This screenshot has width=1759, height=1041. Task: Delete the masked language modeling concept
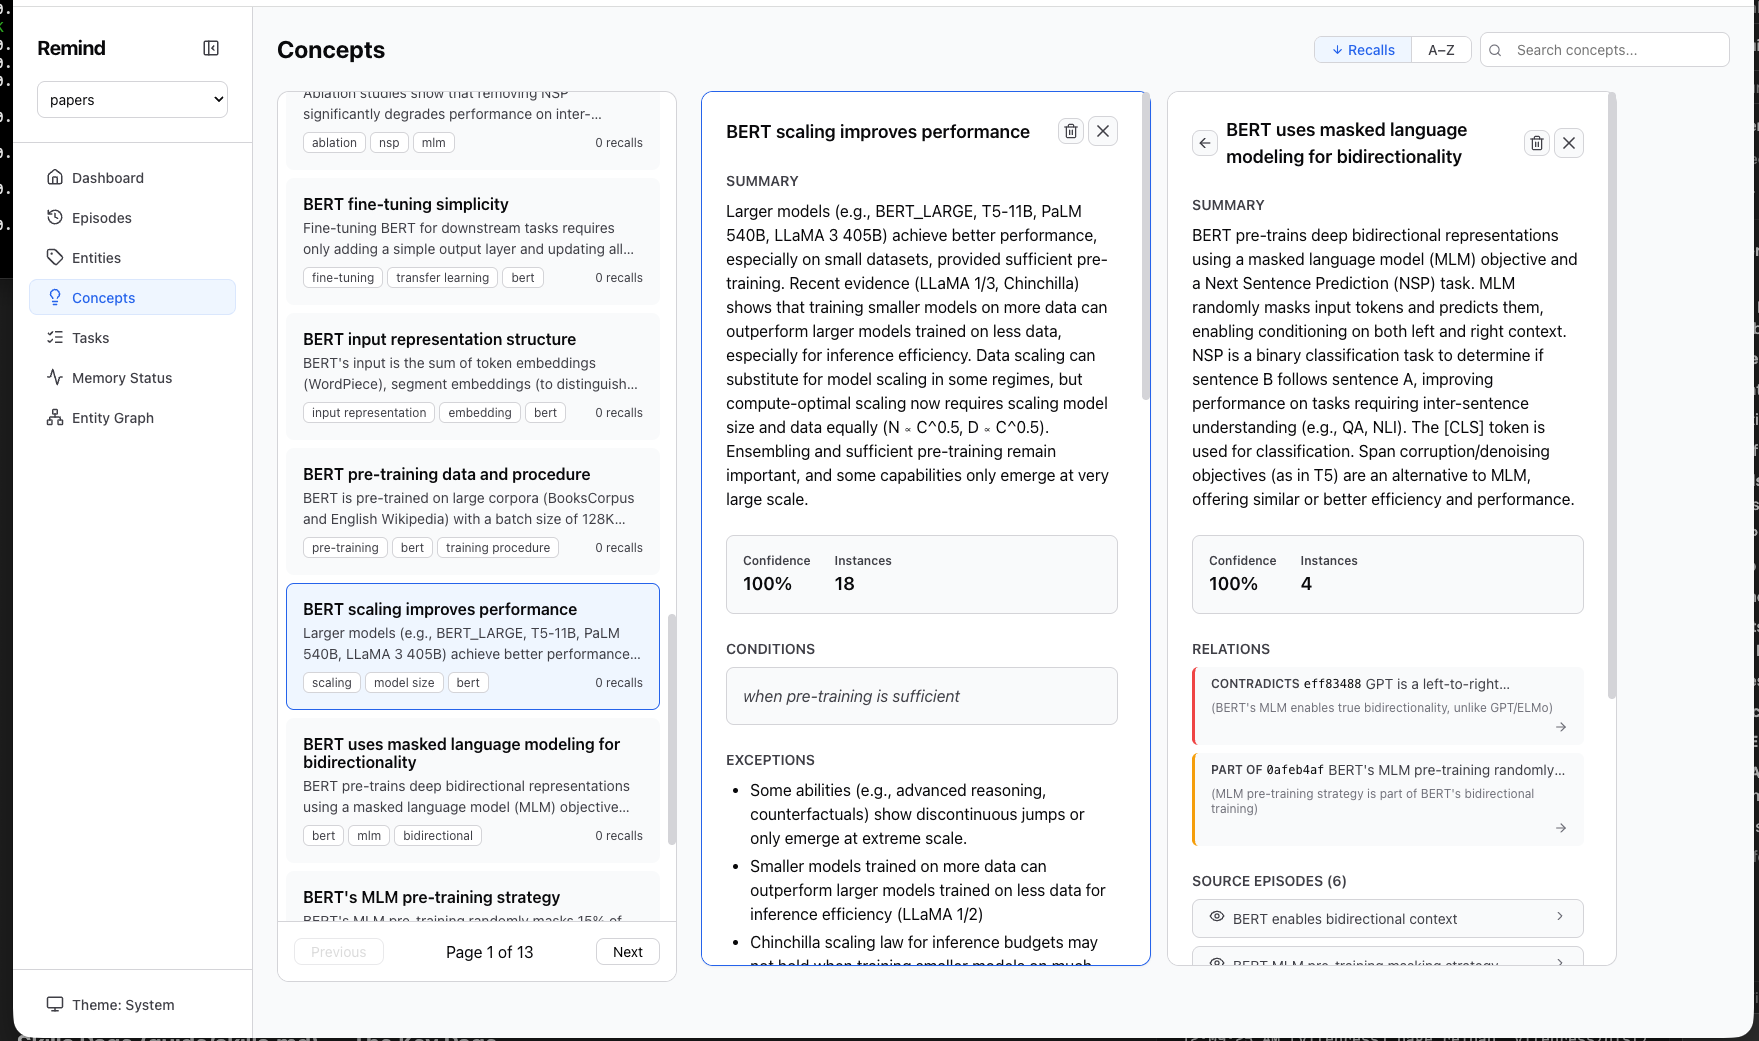coord(1537,143)
